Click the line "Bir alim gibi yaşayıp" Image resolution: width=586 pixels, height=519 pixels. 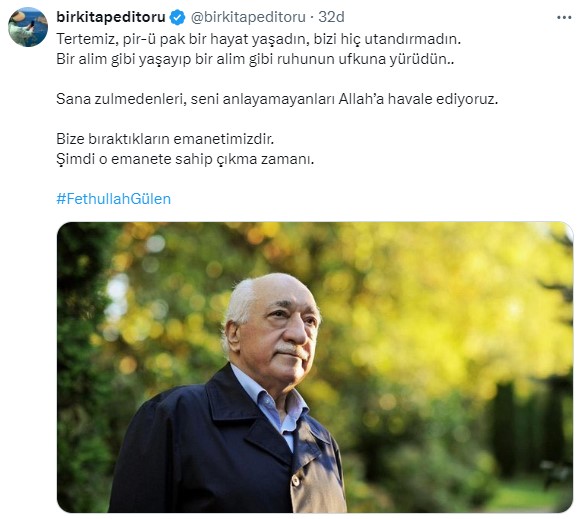(255, 59)
